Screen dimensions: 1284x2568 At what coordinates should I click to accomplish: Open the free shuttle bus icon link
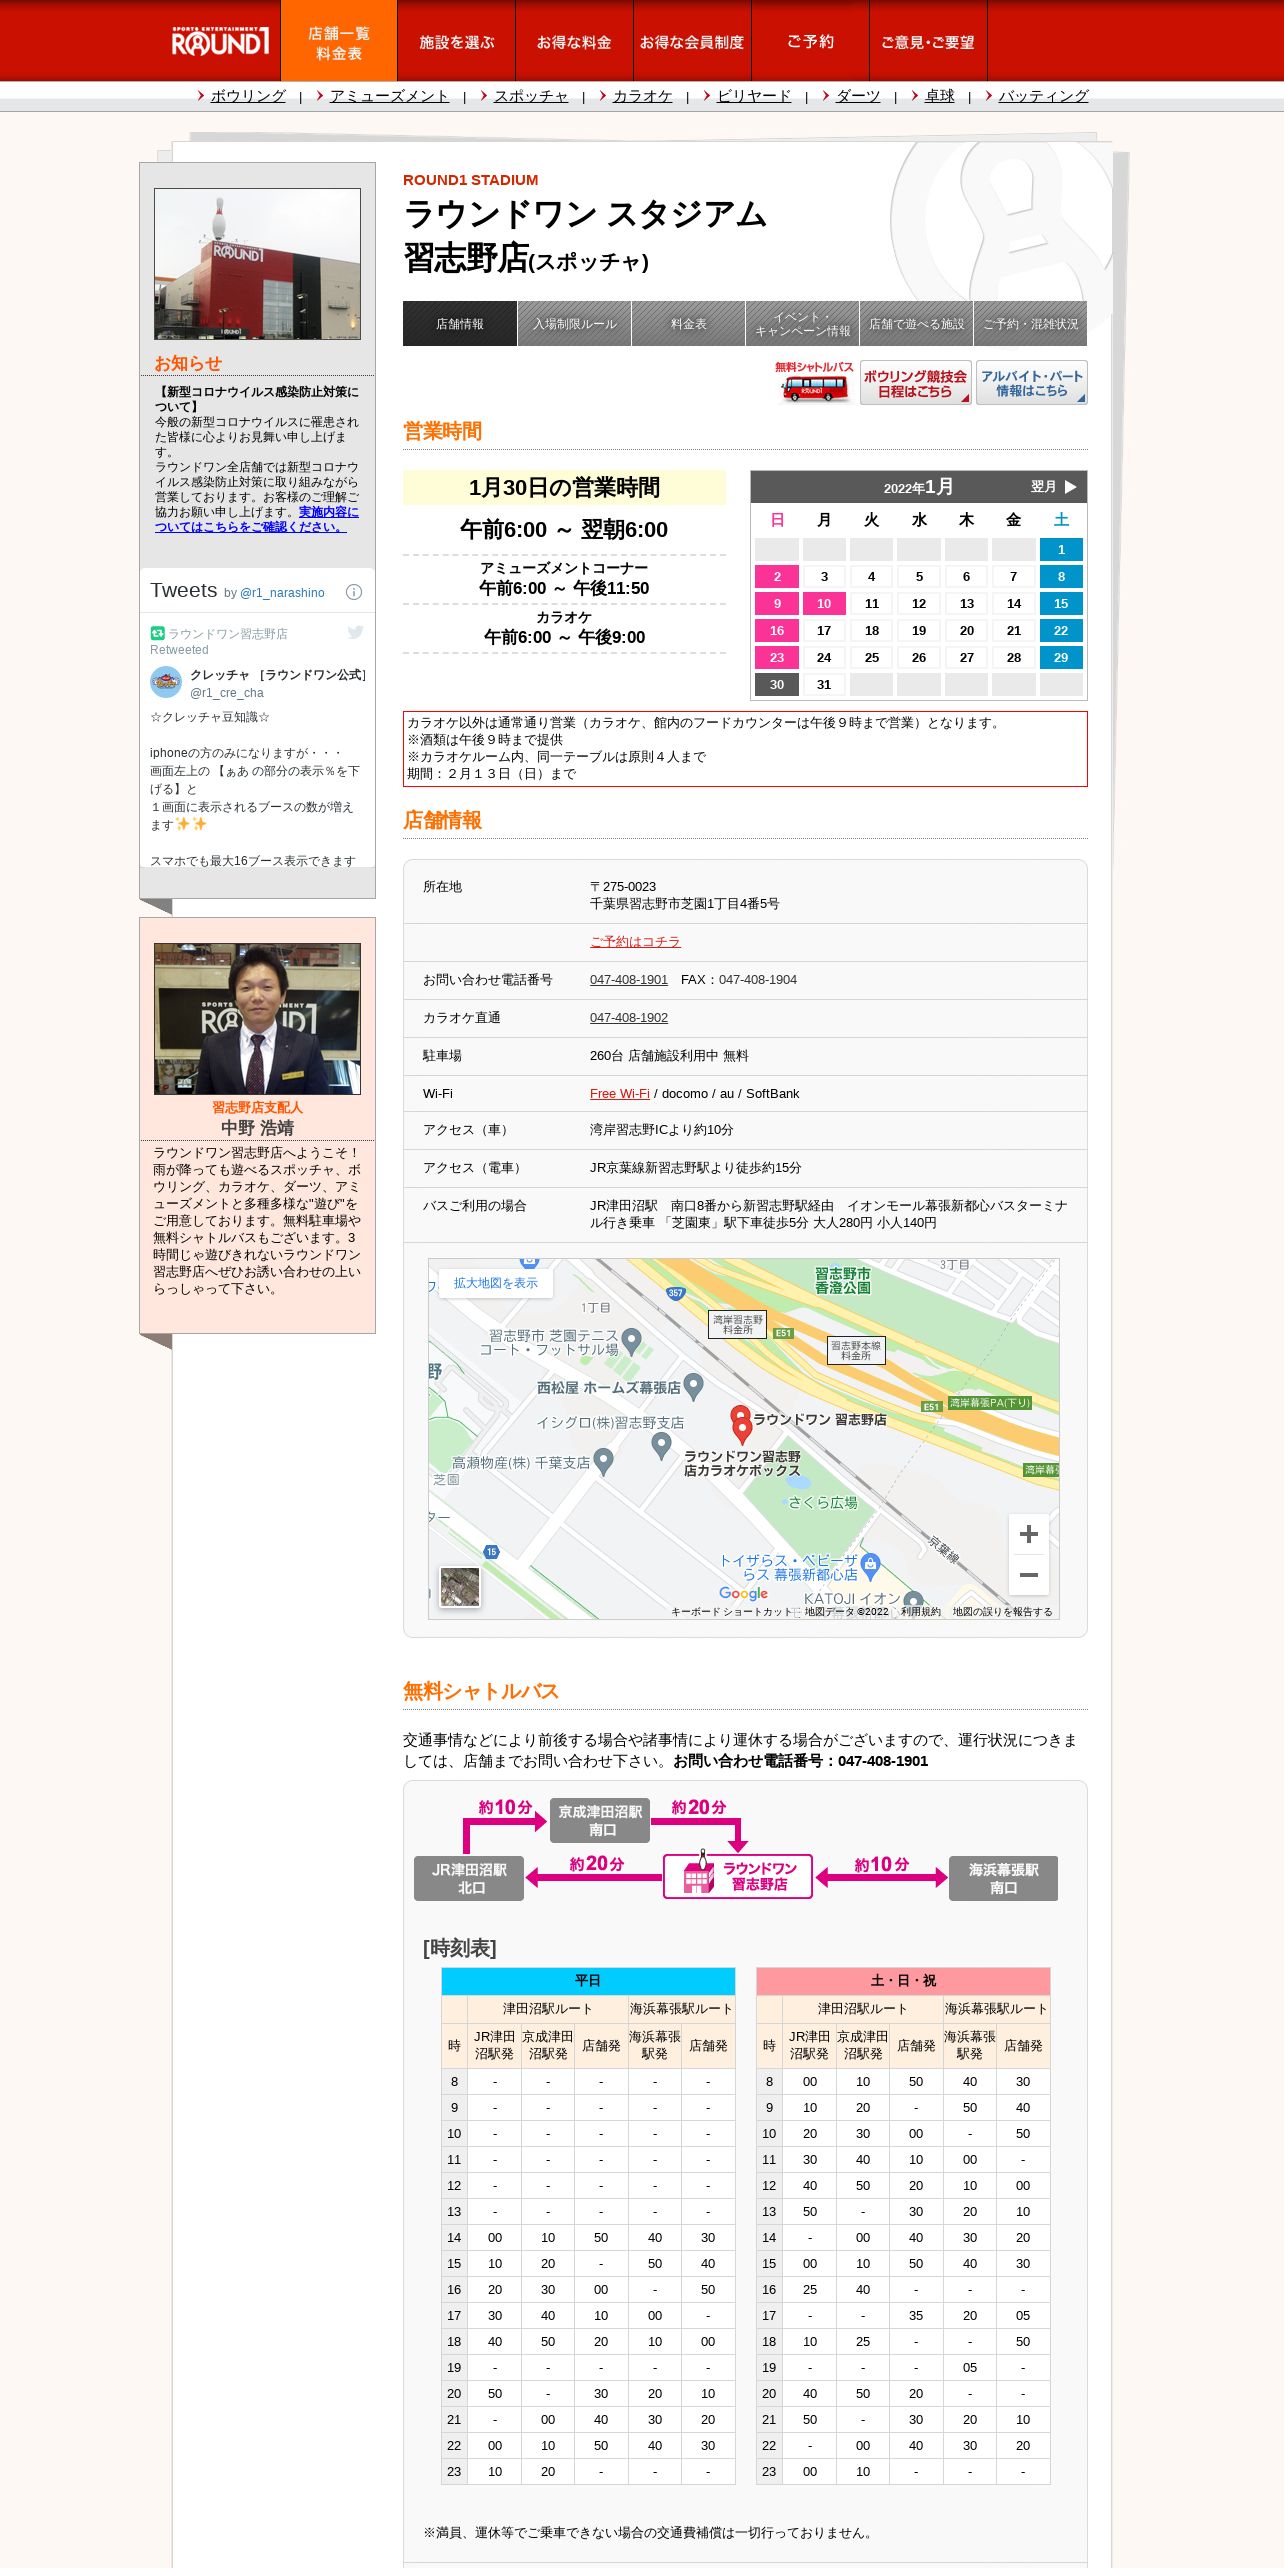(x=815, y=382)
